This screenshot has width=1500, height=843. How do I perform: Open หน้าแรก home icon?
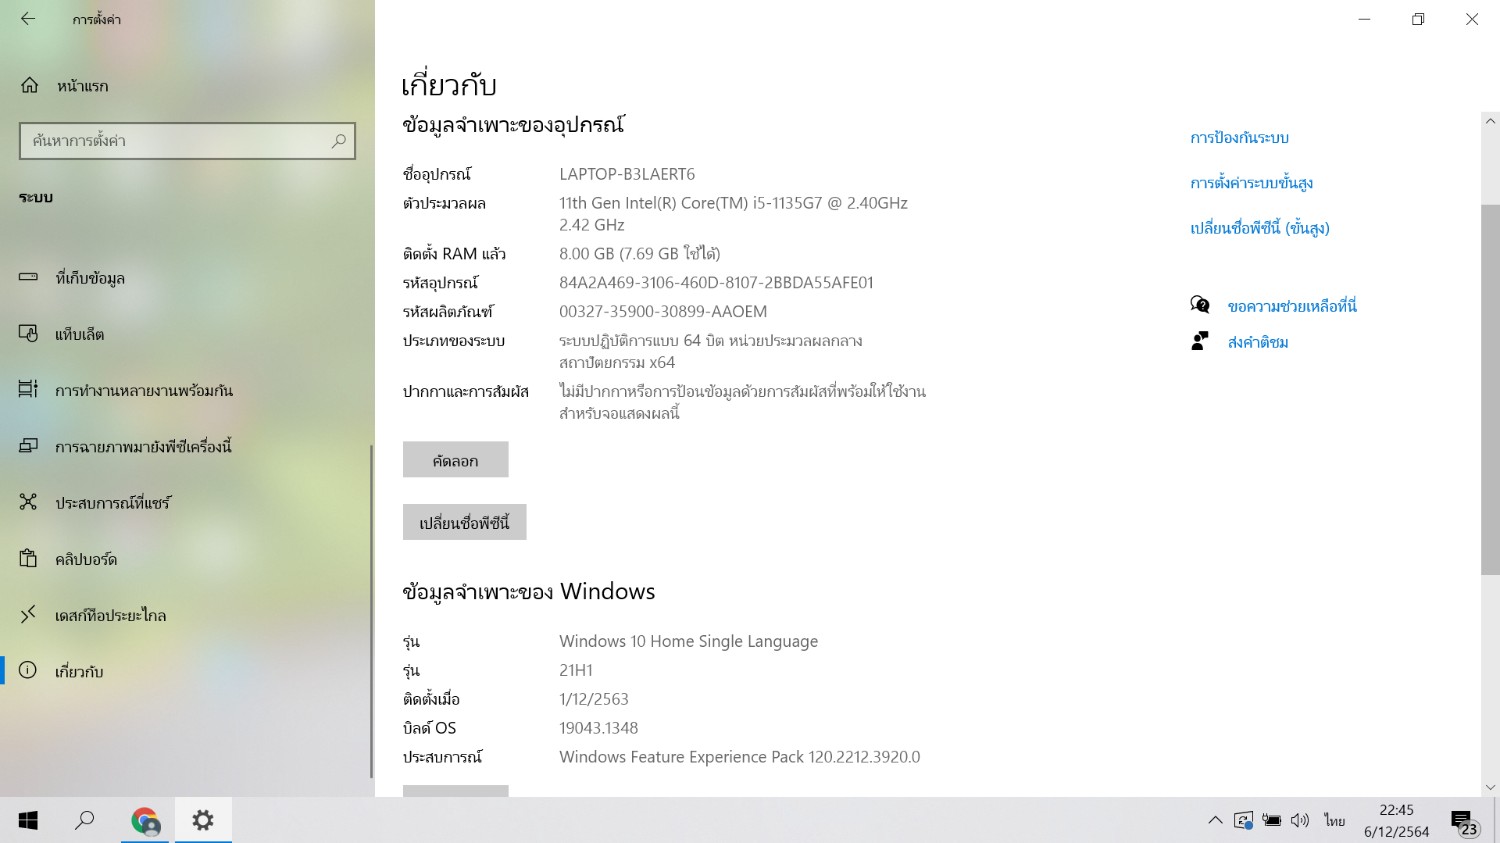pyautogui.click(x=30, y=86)
